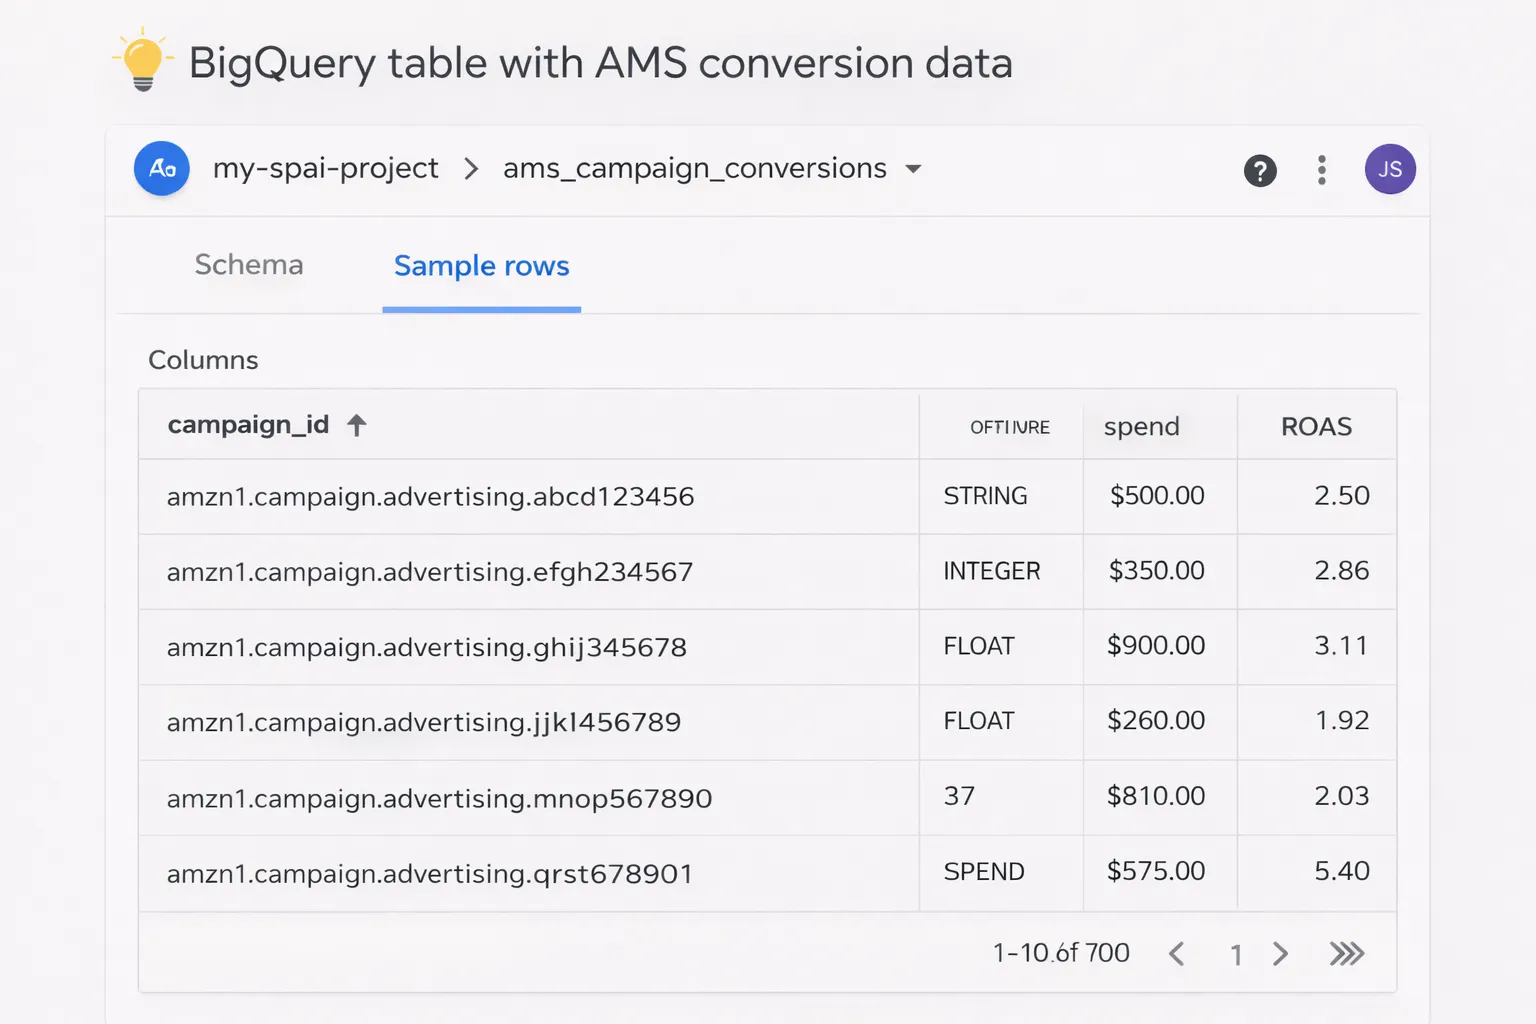Click the spend column header
Image resolution: width=1536 pixels, height=1024 pixels.
point(1141,426)
